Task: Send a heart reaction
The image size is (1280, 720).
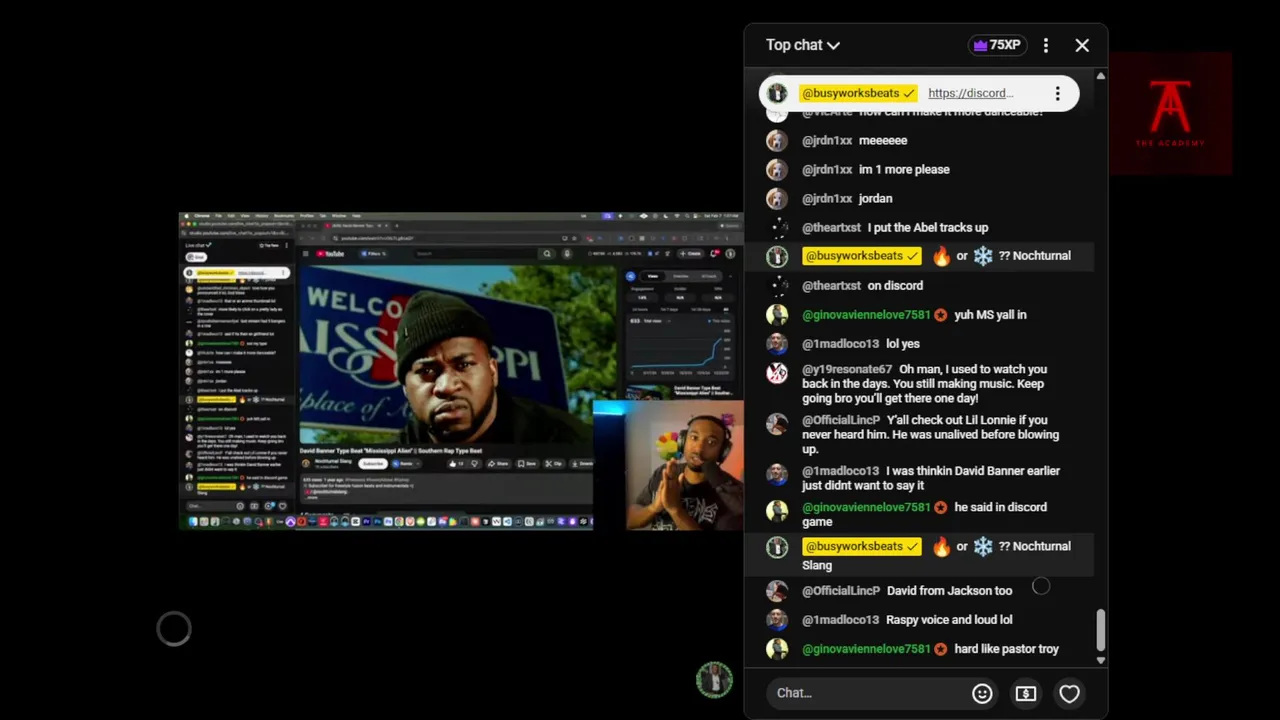Action: (x=1069, y=693)
